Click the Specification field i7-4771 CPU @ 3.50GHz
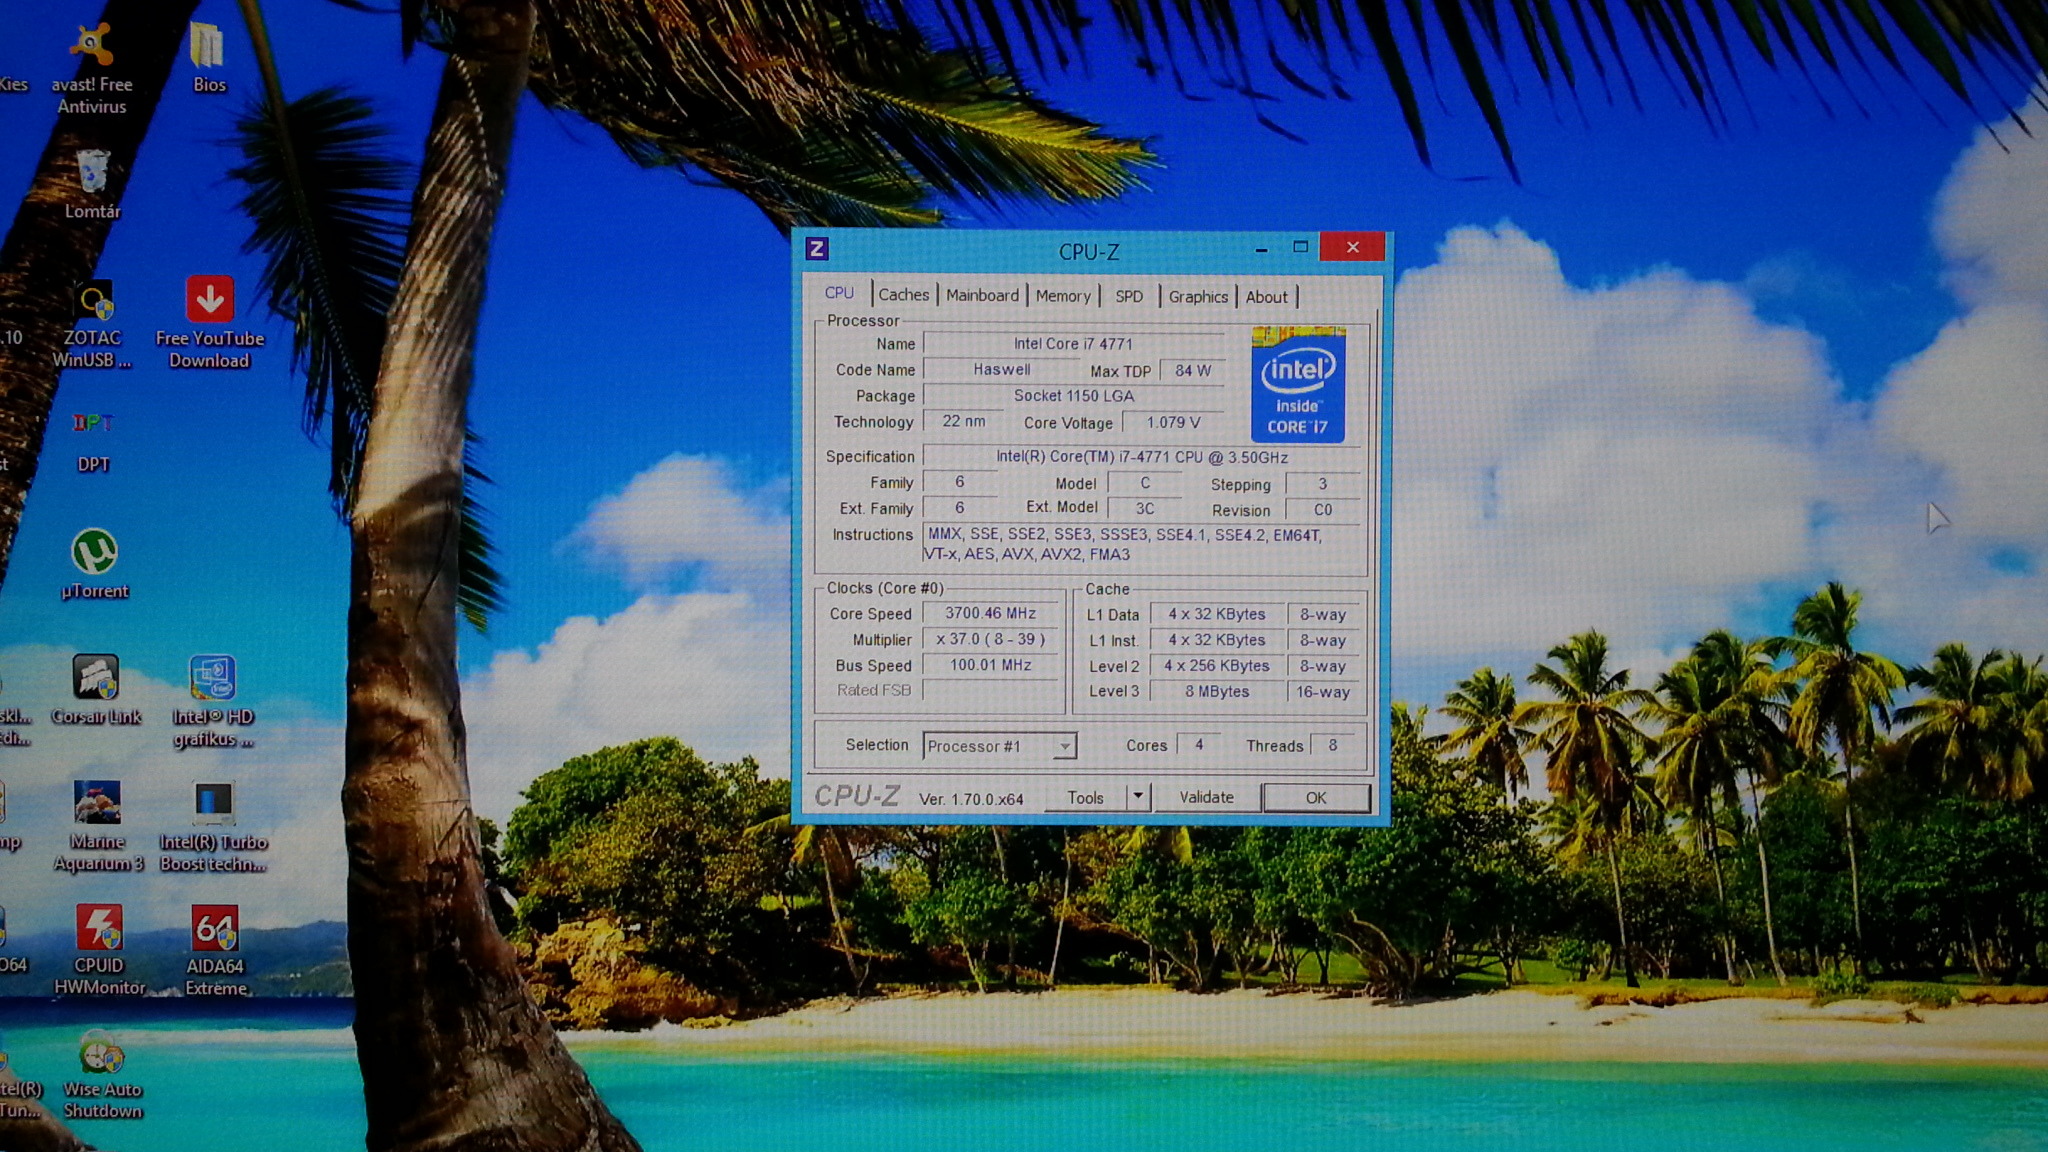This screenshot has height=1152, width=2048. click(1141, 457)
